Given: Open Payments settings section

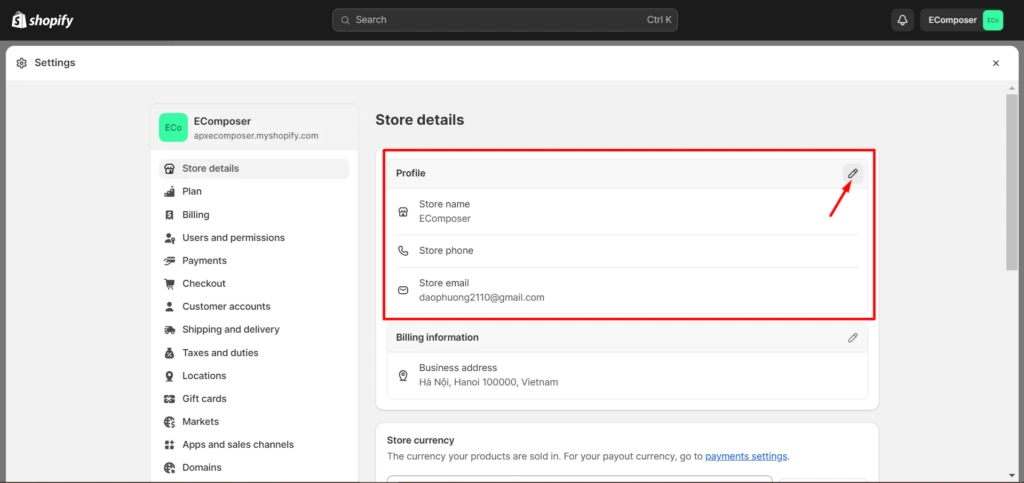Looking at the screenshot, I should [x=204, y=261].
